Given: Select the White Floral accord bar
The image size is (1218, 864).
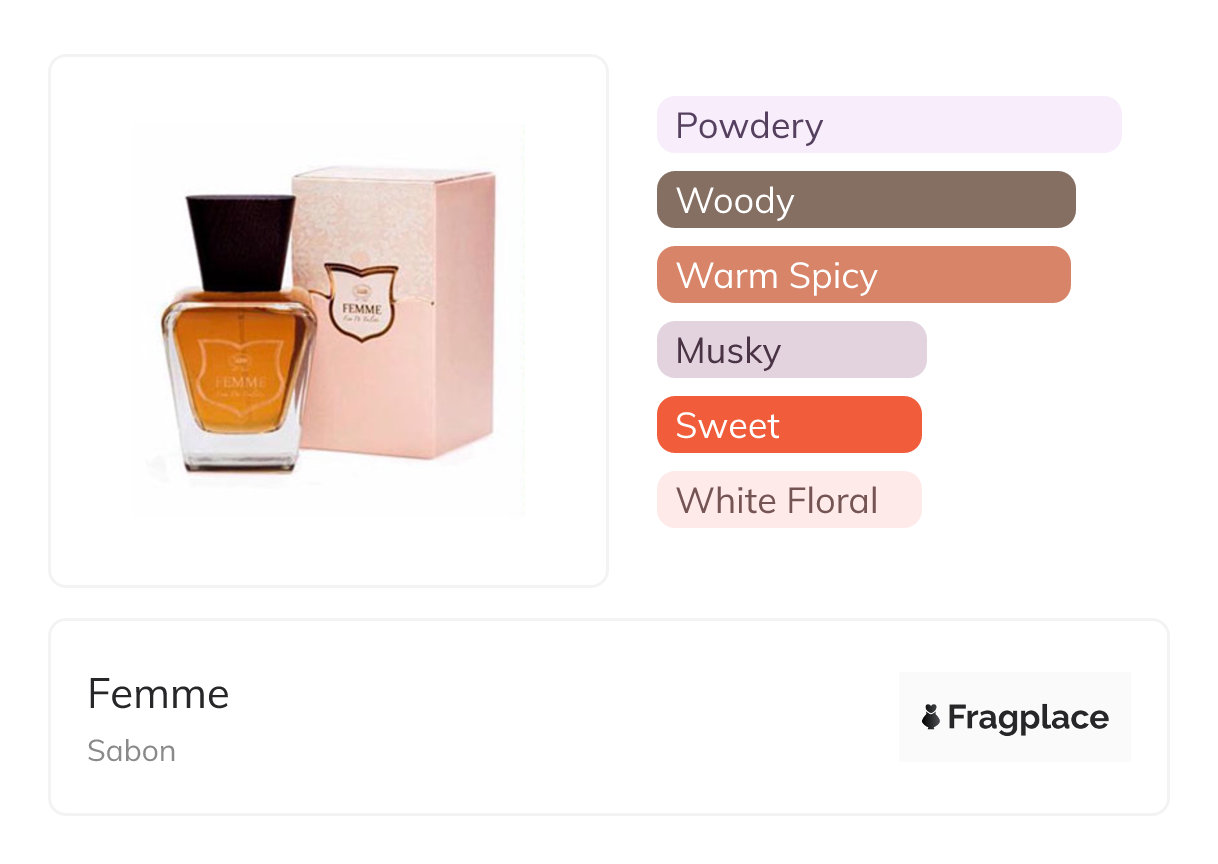Looking at the screenshot, I should click(x=788, y=500).
